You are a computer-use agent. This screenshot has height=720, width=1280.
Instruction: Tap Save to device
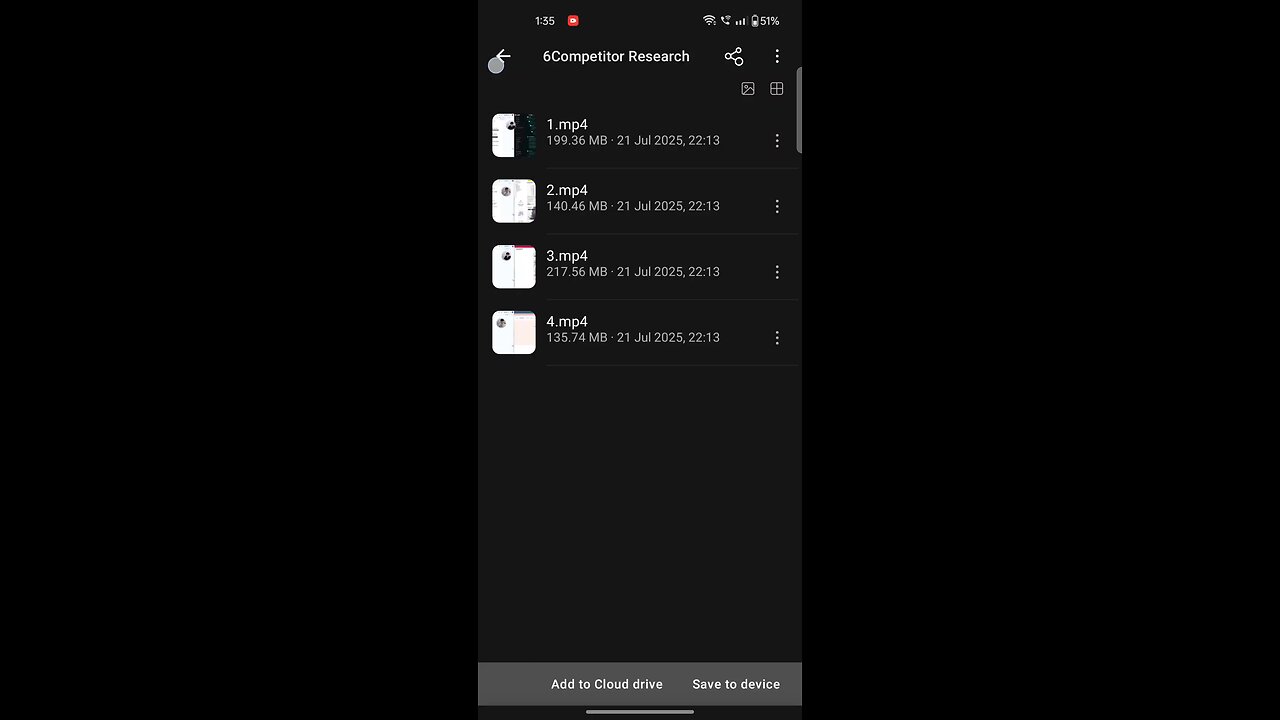(x=736, y=684)
